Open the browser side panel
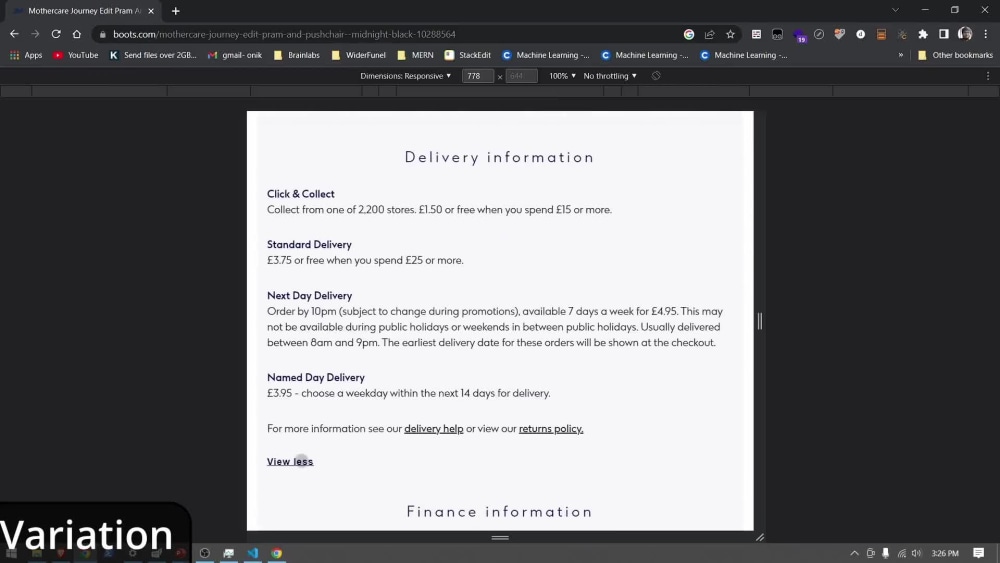Viewport: 1000px width, 563px height. 944,34
